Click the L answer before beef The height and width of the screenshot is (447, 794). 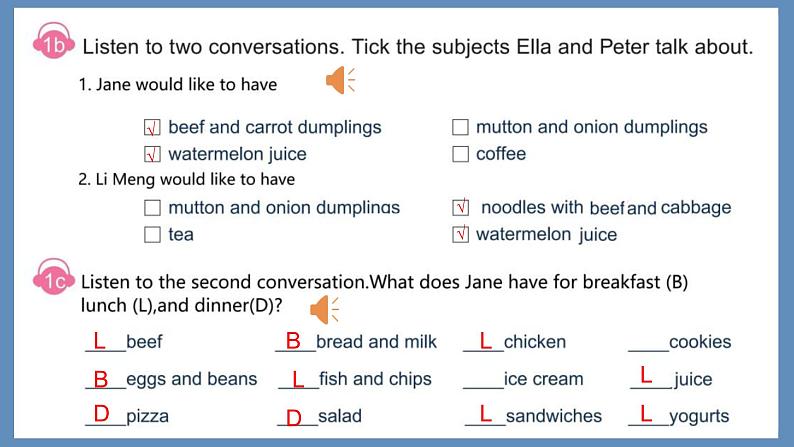pyautogui.click(x=99, y=341)
